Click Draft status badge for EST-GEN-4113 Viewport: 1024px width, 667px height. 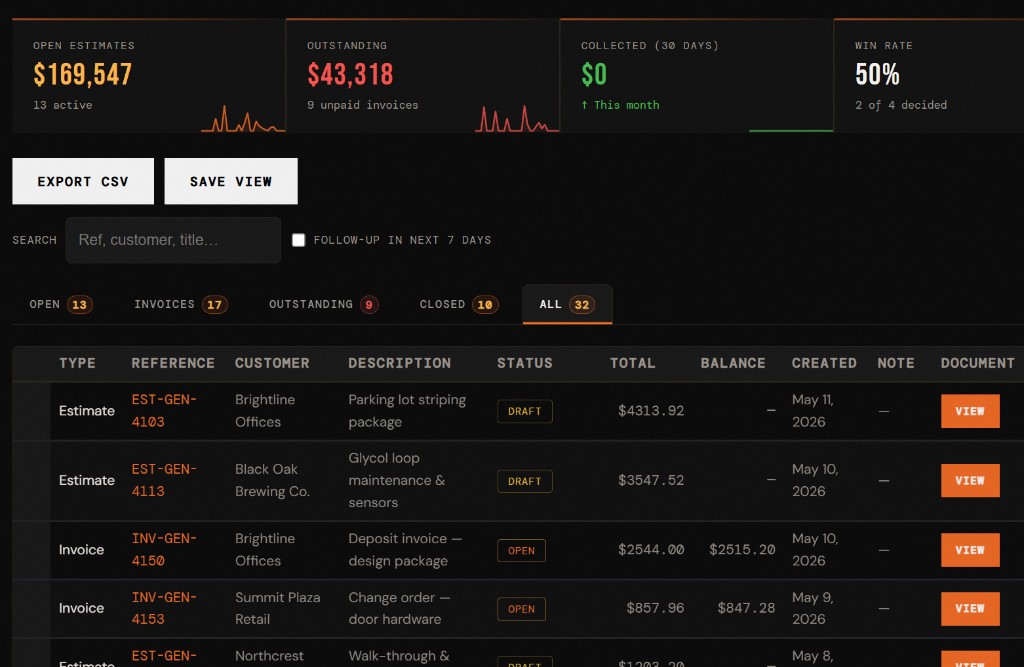point(524,481)
